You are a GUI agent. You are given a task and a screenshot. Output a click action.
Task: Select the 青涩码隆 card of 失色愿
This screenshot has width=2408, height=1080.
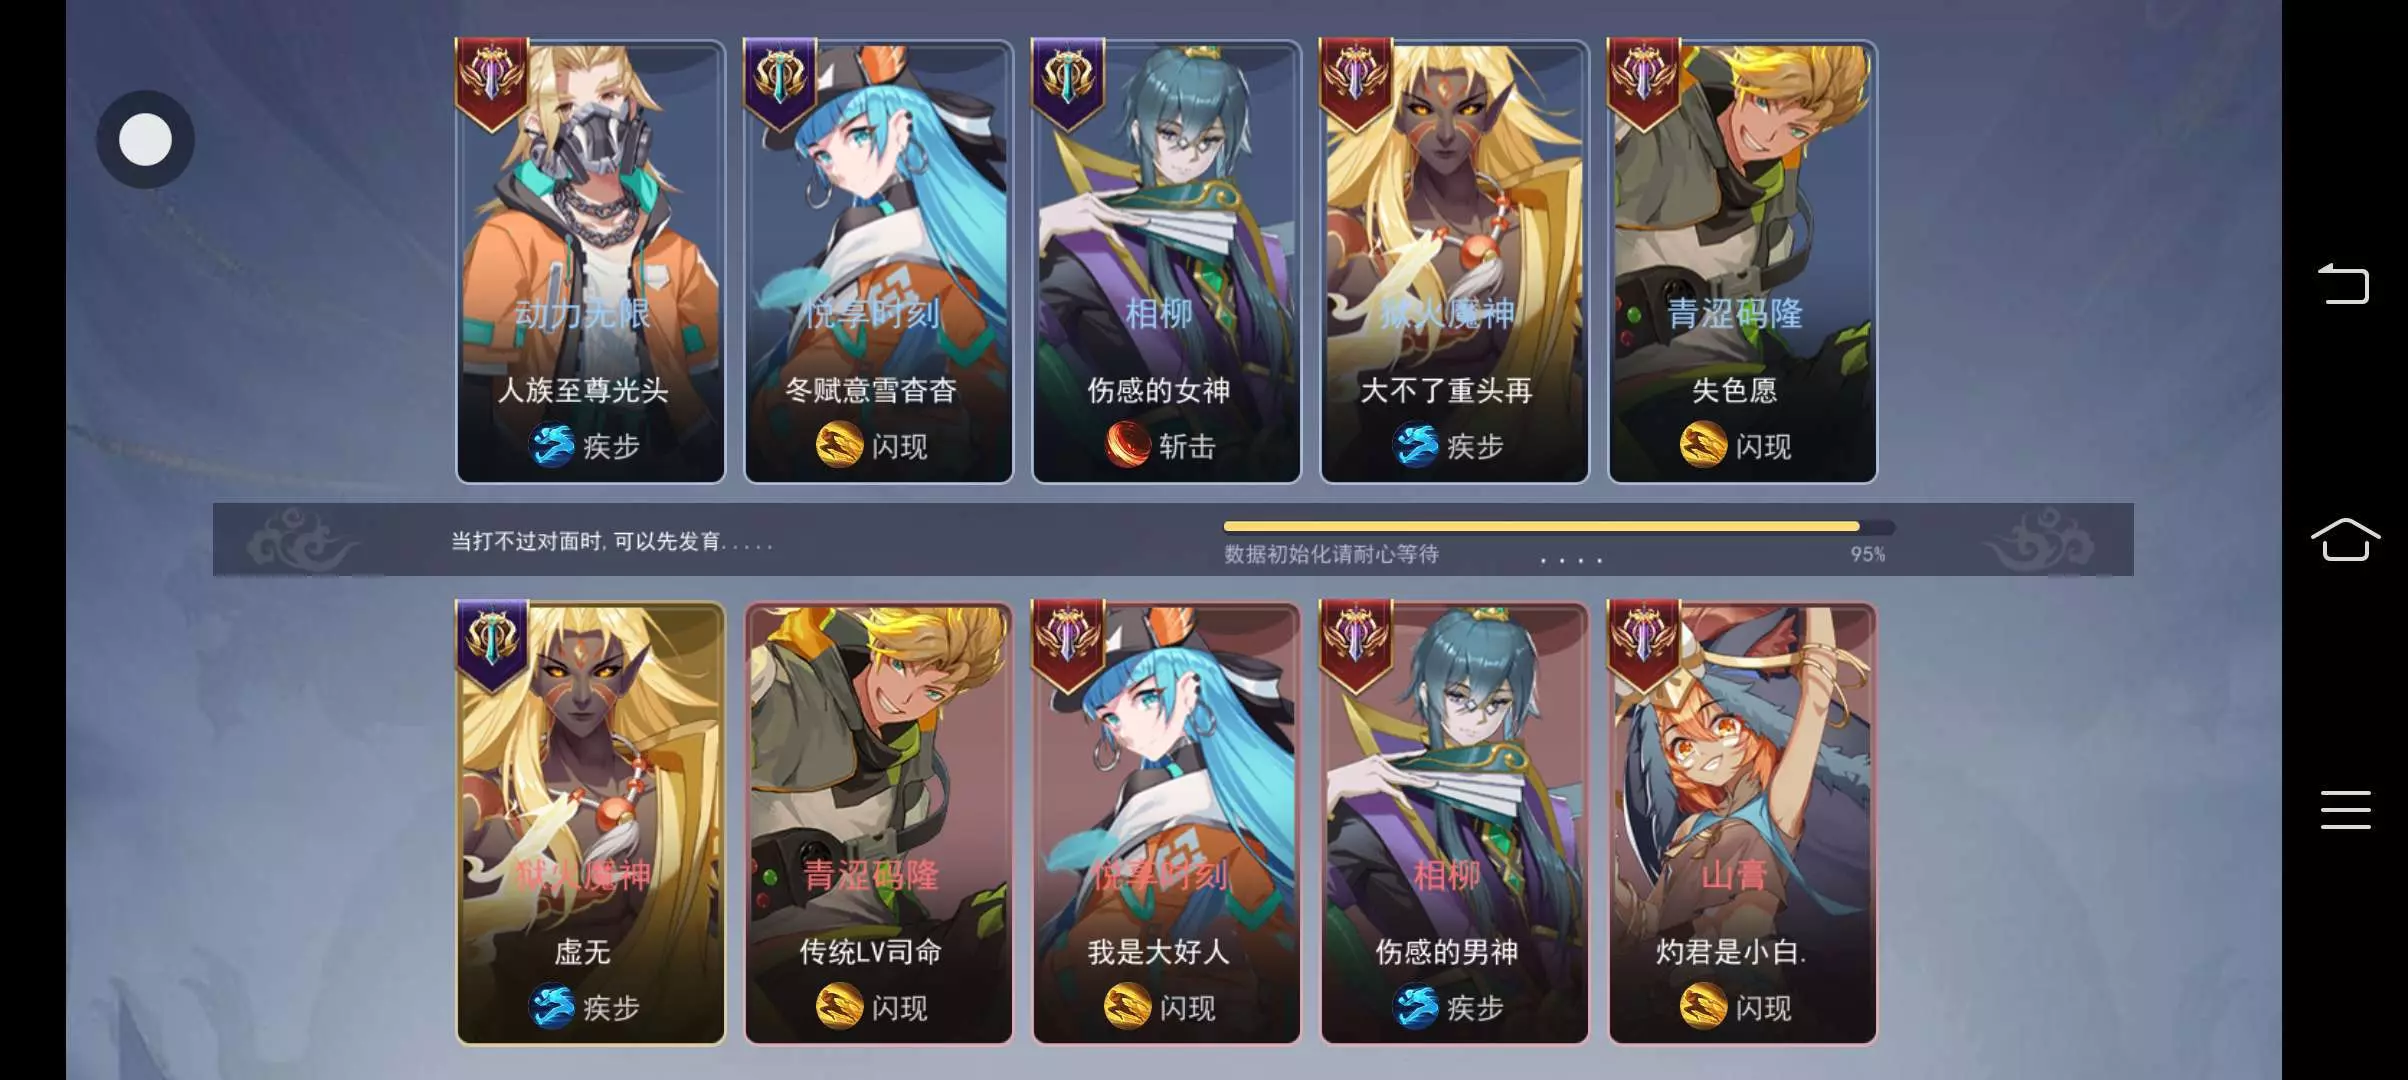coord(1742,262)
